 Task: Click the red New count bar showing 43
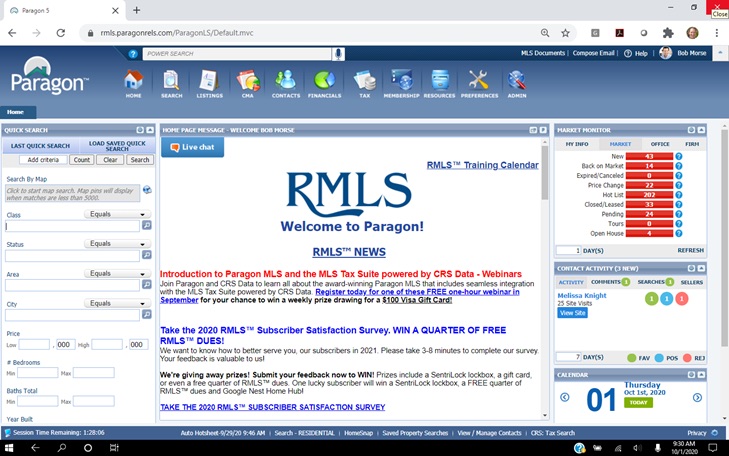pos(649,156)
